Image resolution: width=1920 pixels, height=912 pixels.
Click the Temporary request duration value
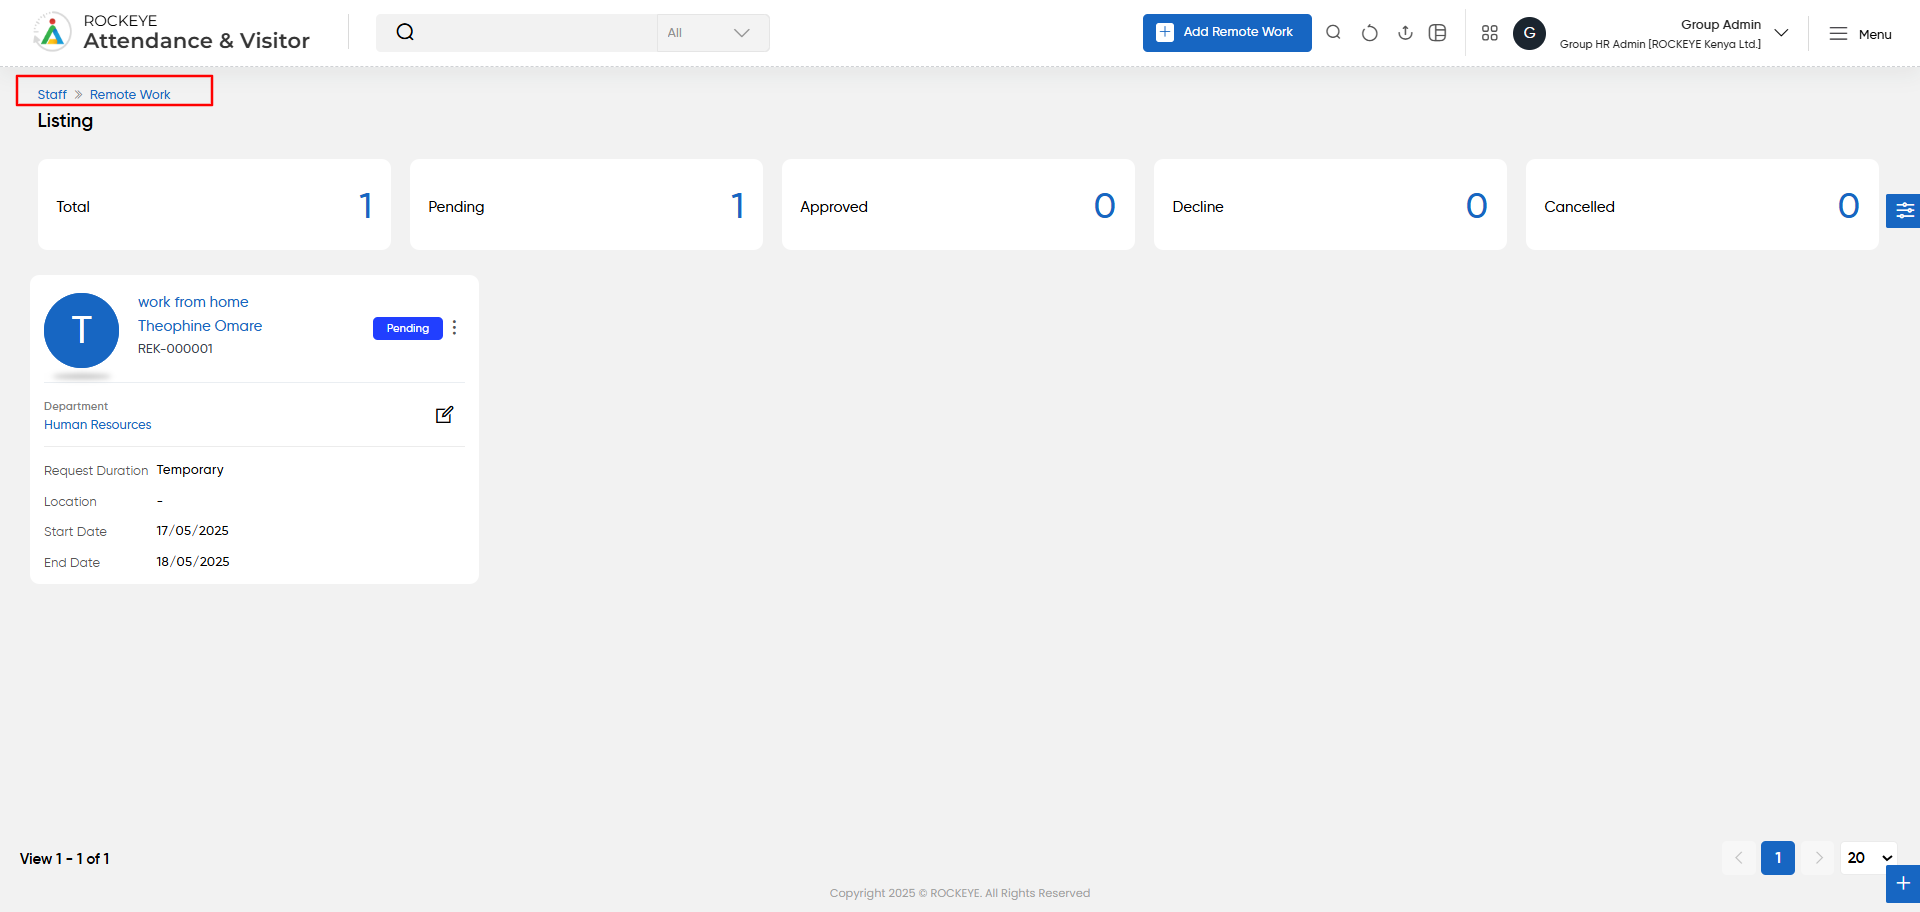[x=190, y=470]
